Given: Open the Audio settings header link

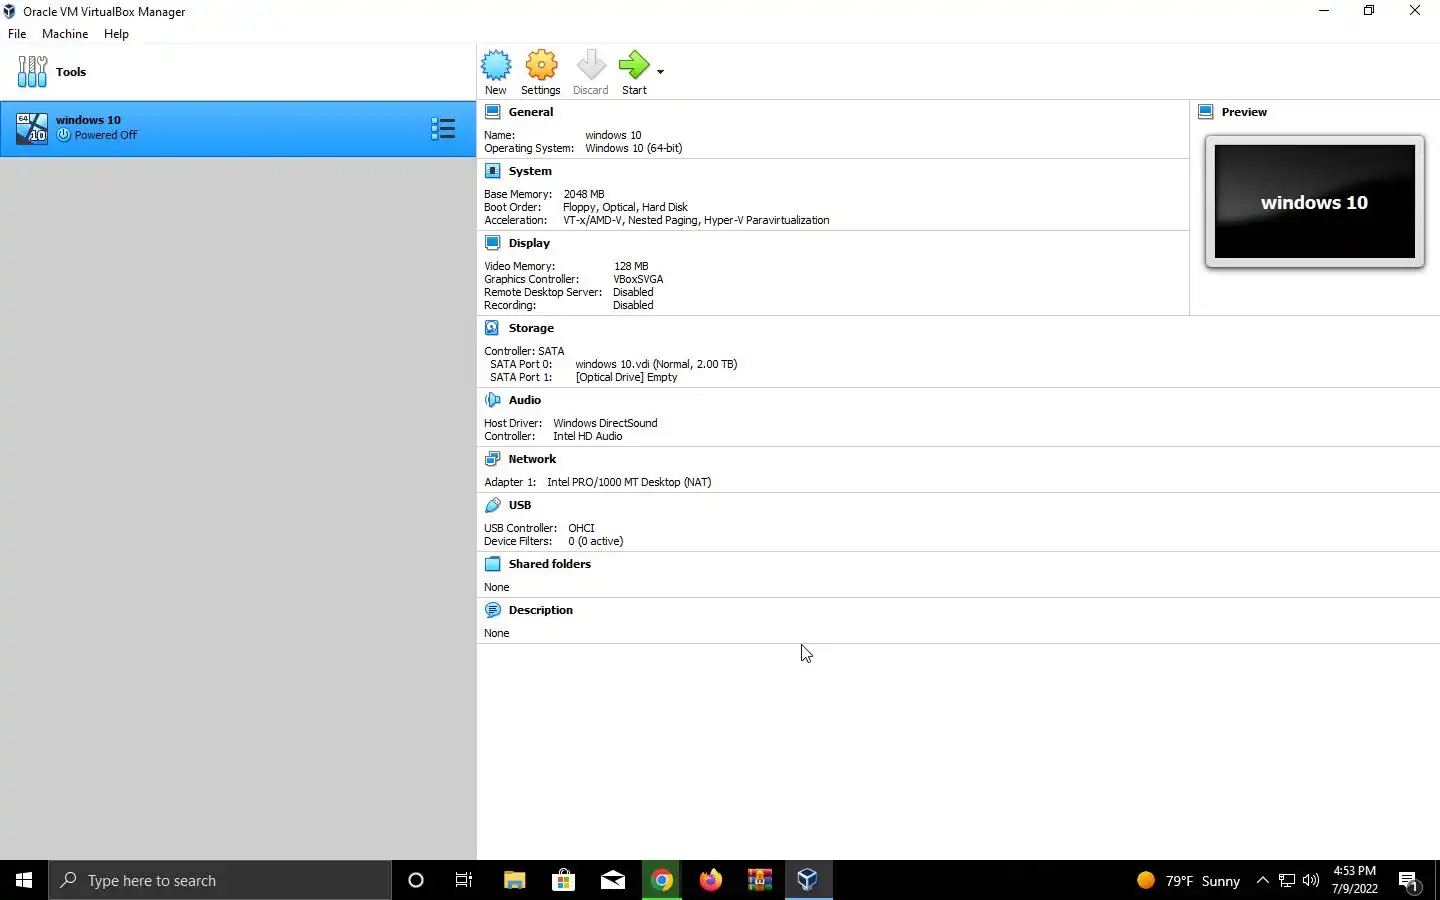Looking at the screenshot, I should click(x=525, y=400).
